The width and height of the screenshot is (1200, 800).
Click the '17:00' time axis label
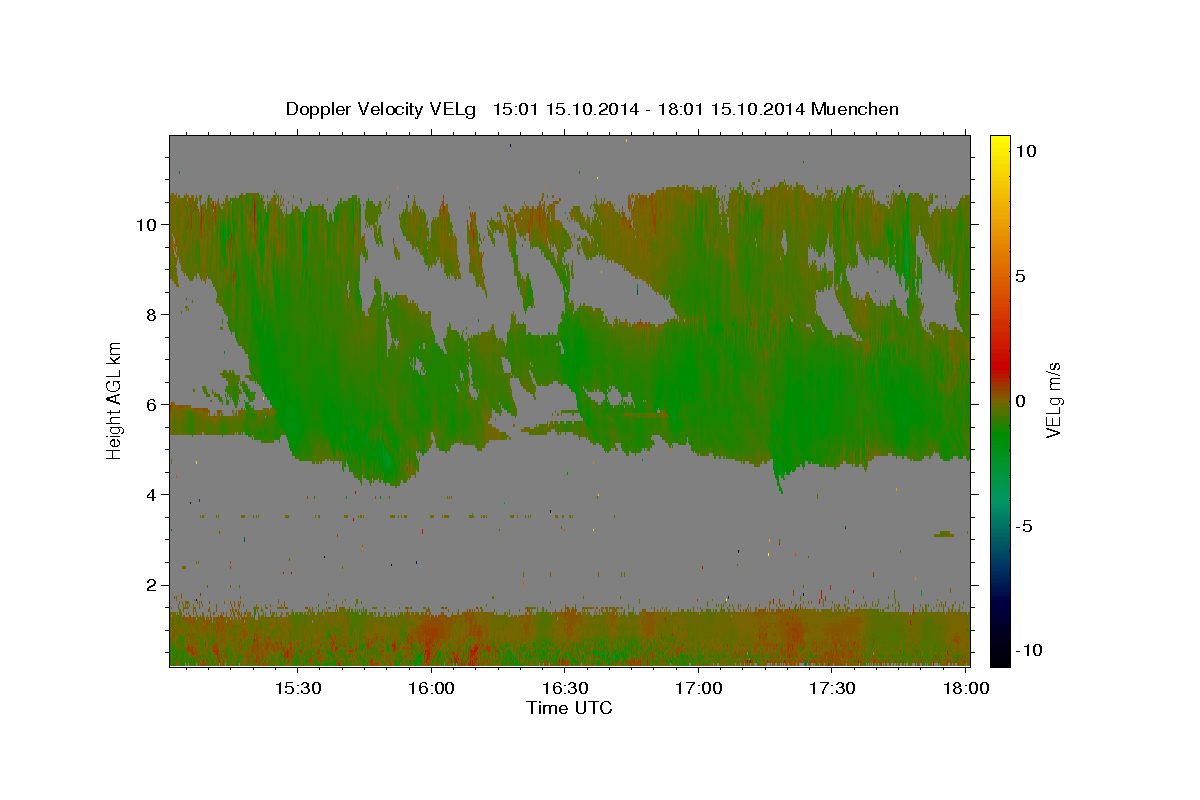coord(699,689)
